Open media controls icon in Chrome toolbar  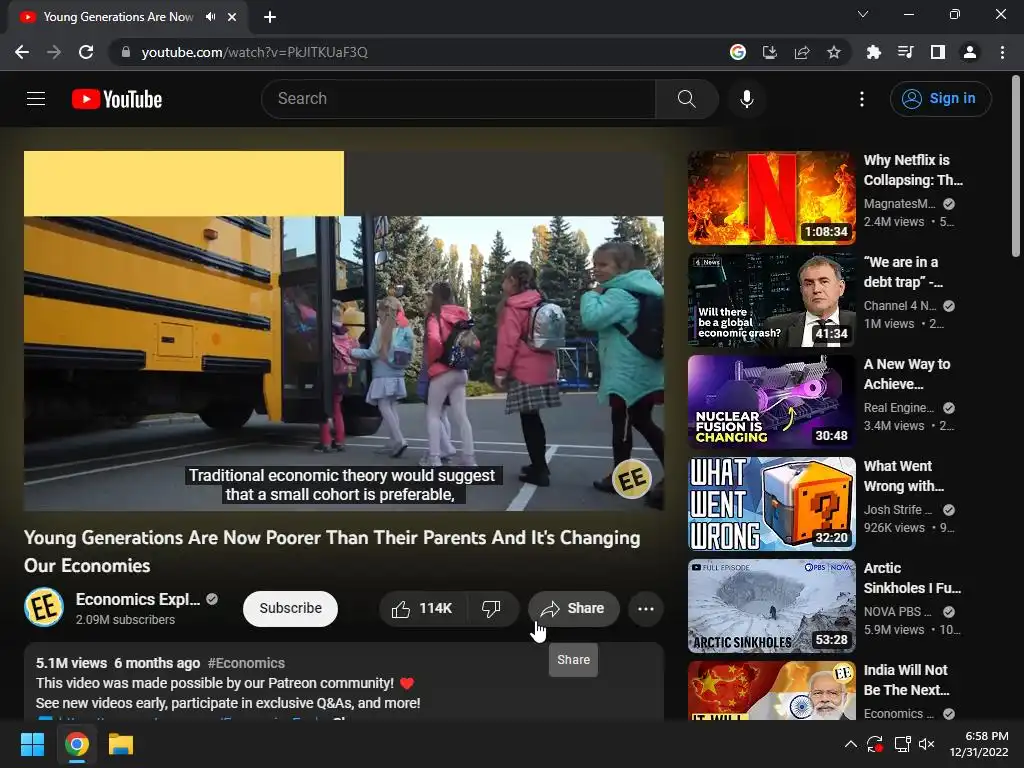pyautogui.click(x=905, y=52)
